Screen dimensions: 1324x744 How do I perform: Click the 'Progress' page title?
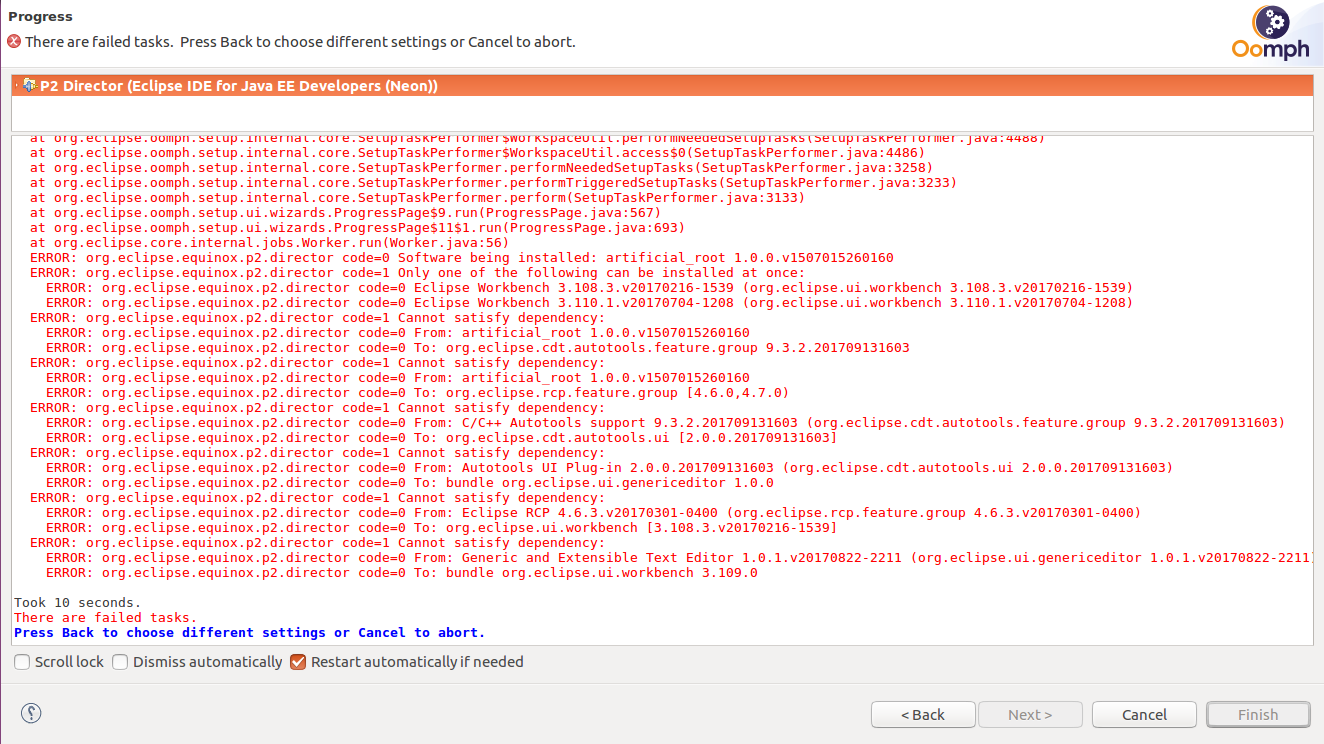40,16
